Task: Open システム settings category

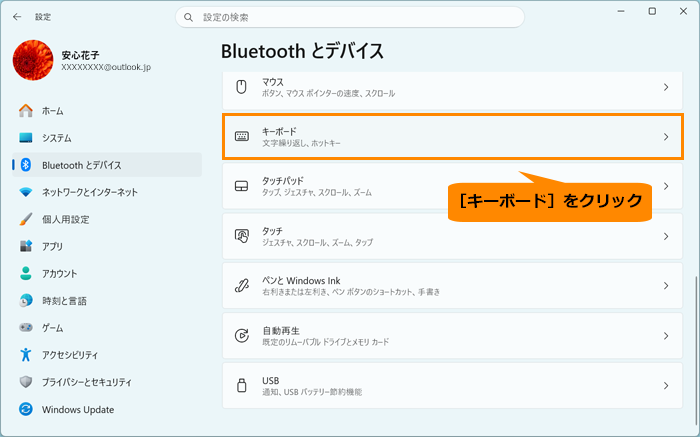Action: pos(107,138)
